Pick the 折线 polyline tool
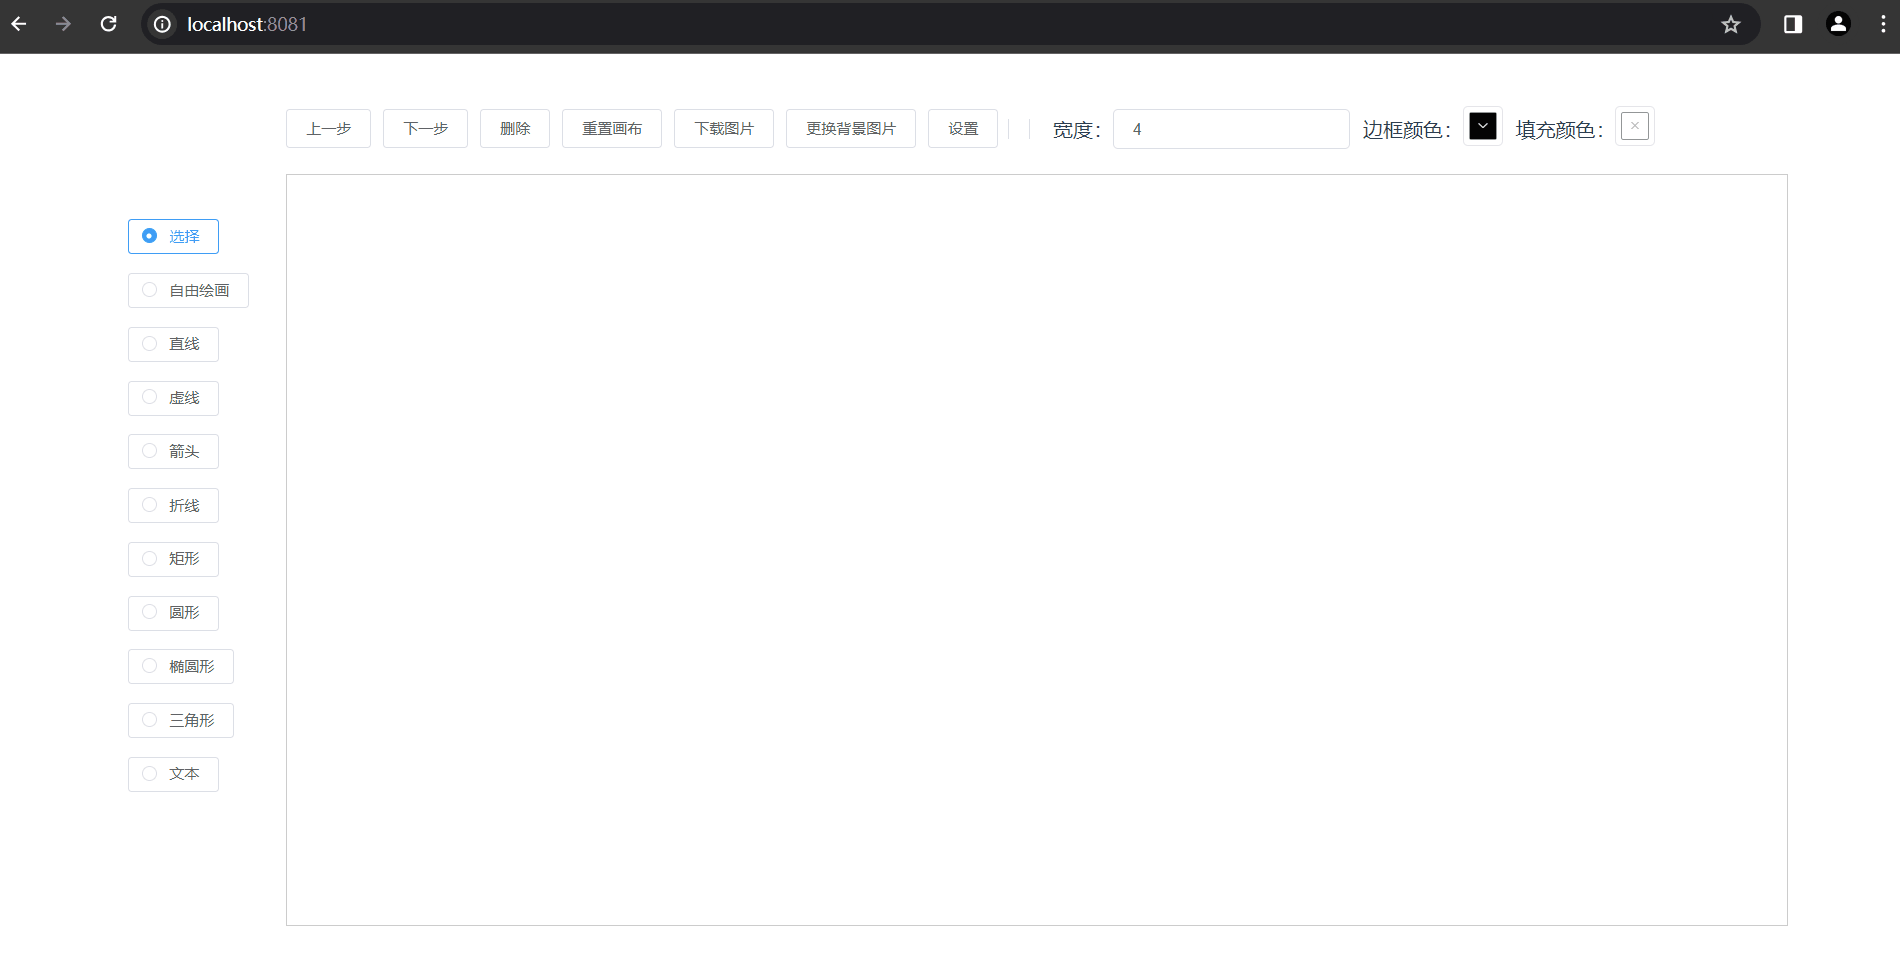 173,506
